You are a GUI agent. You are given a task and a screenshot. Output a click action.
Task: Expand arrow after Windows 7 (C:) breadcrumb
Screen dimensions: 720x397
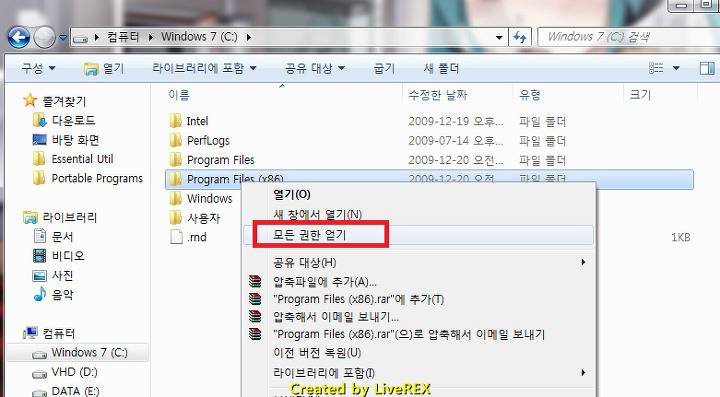(x=248, y=37)
